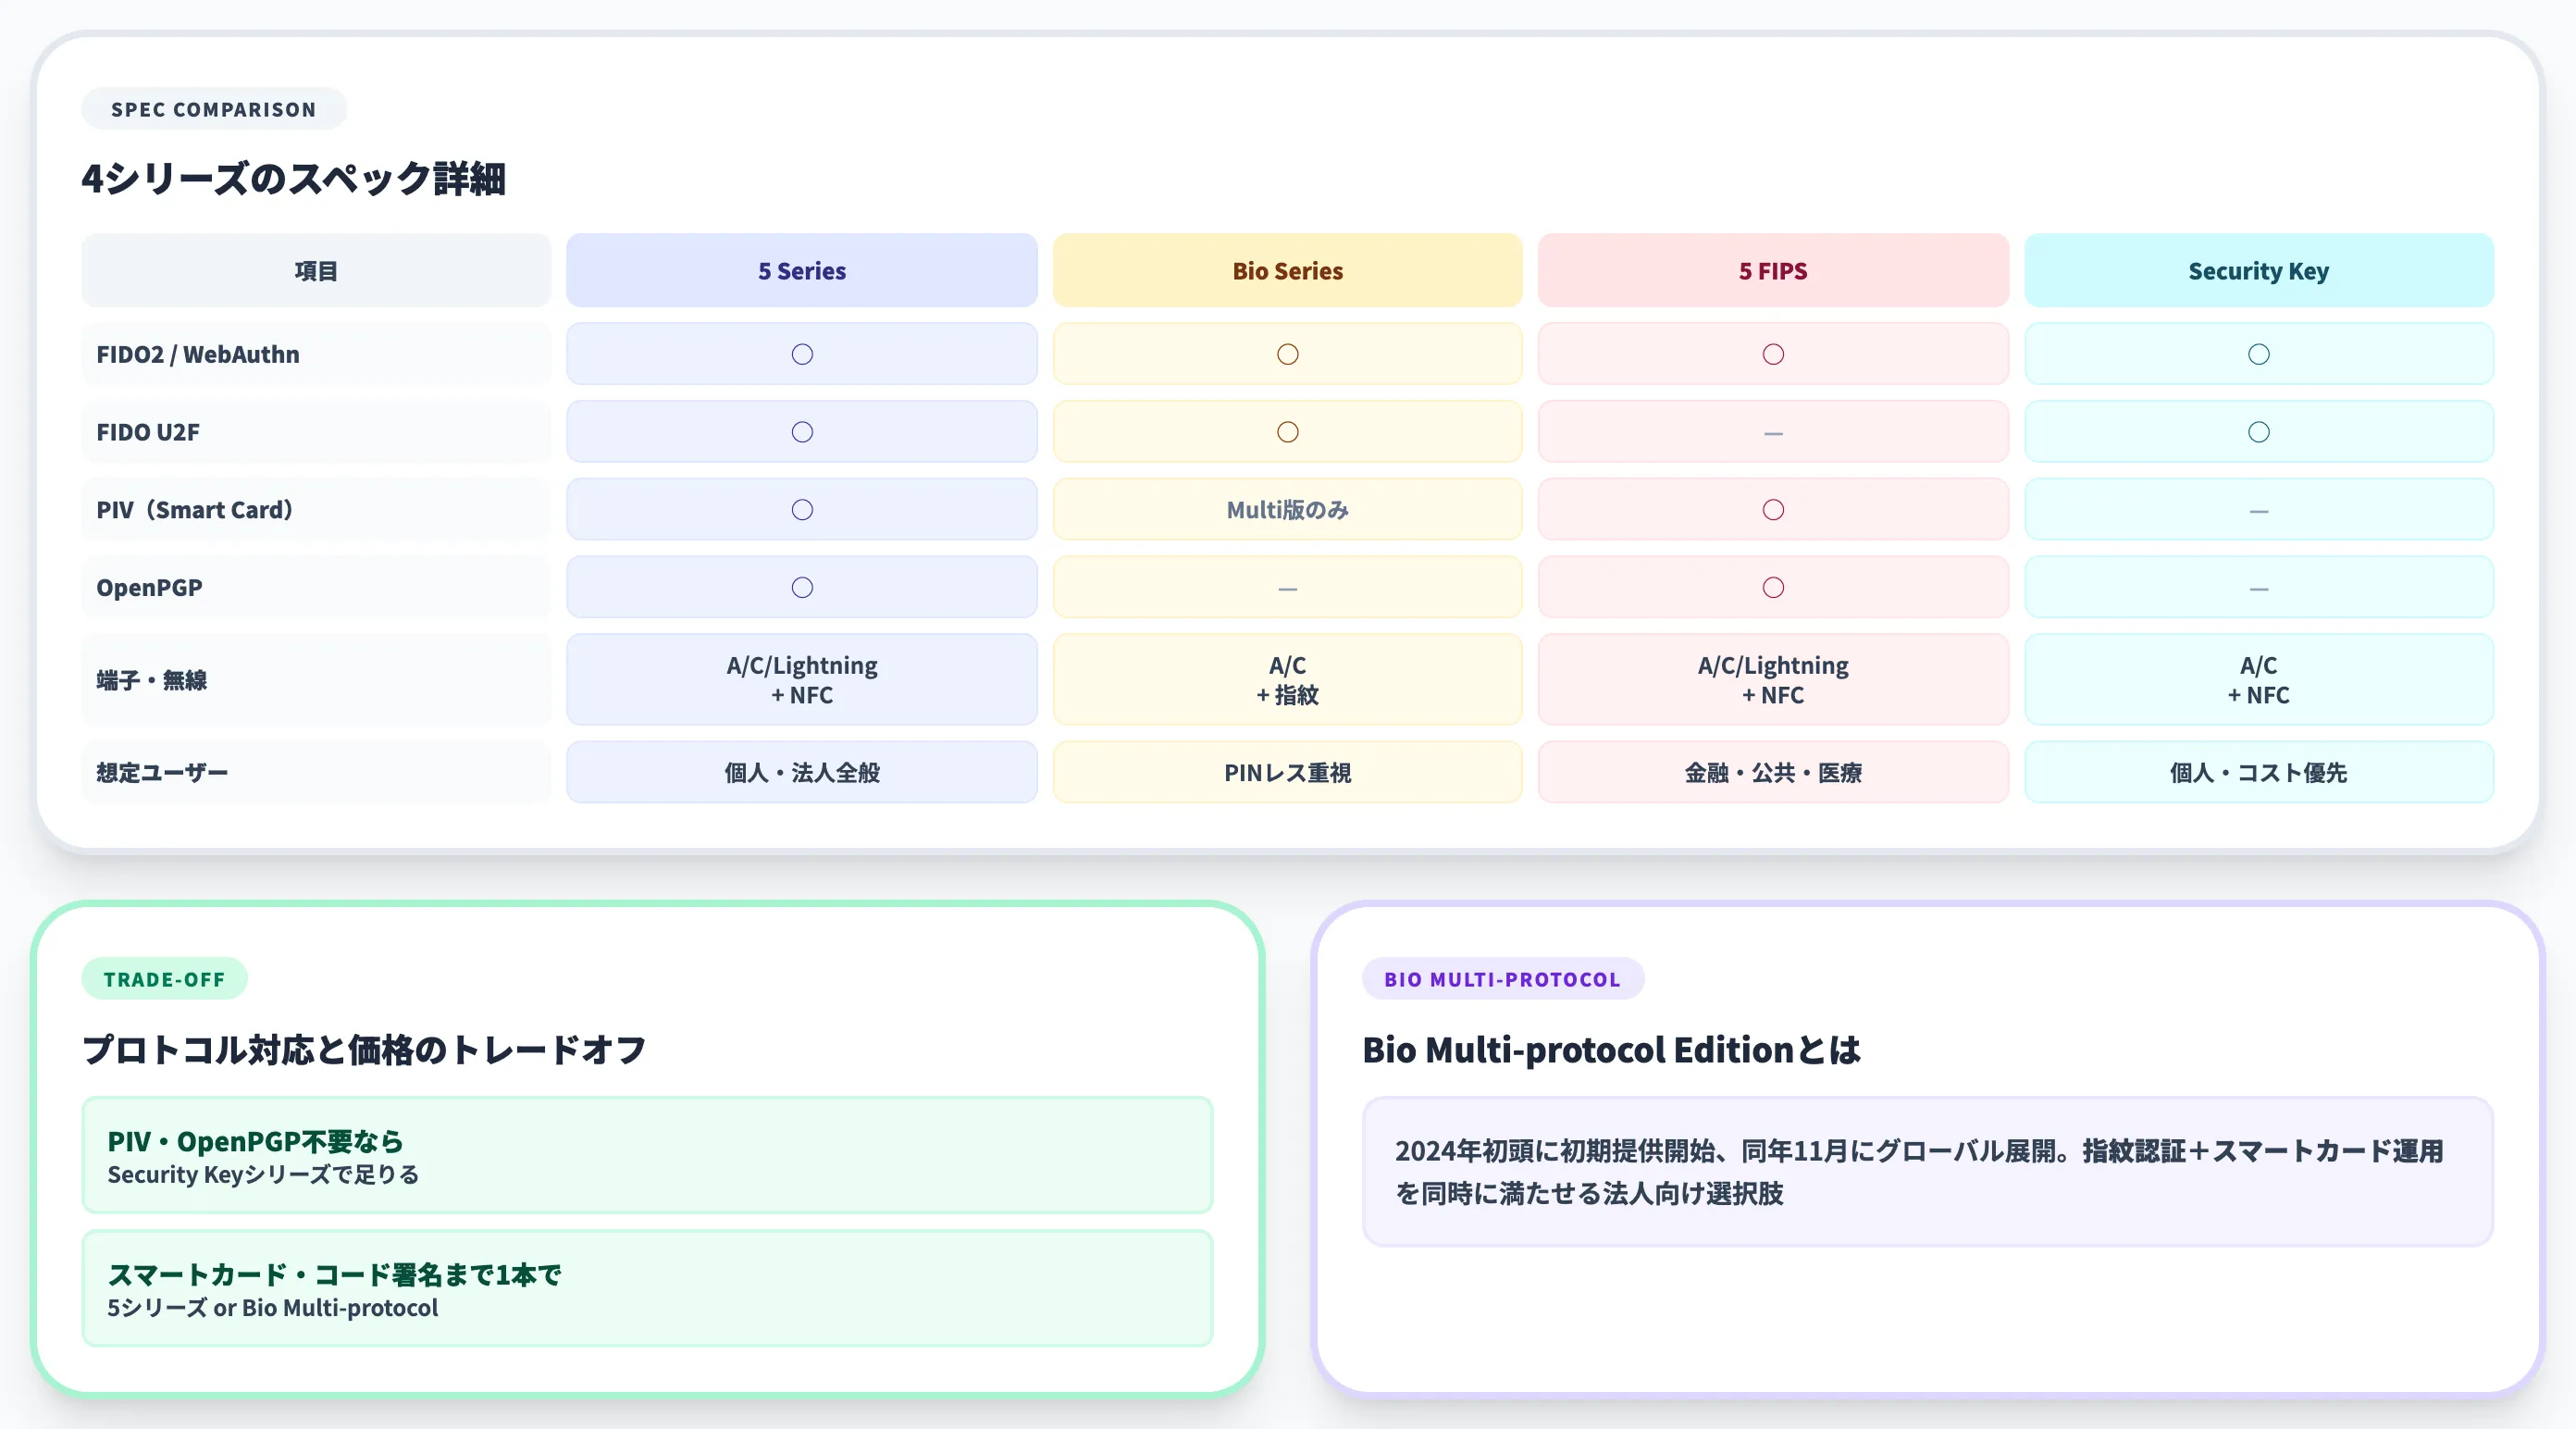The image size is (2576, 1429).
Task: Click the circle for 5 FIPS FIDO2 / WebAuthn
Action: tap(1773, 354)
